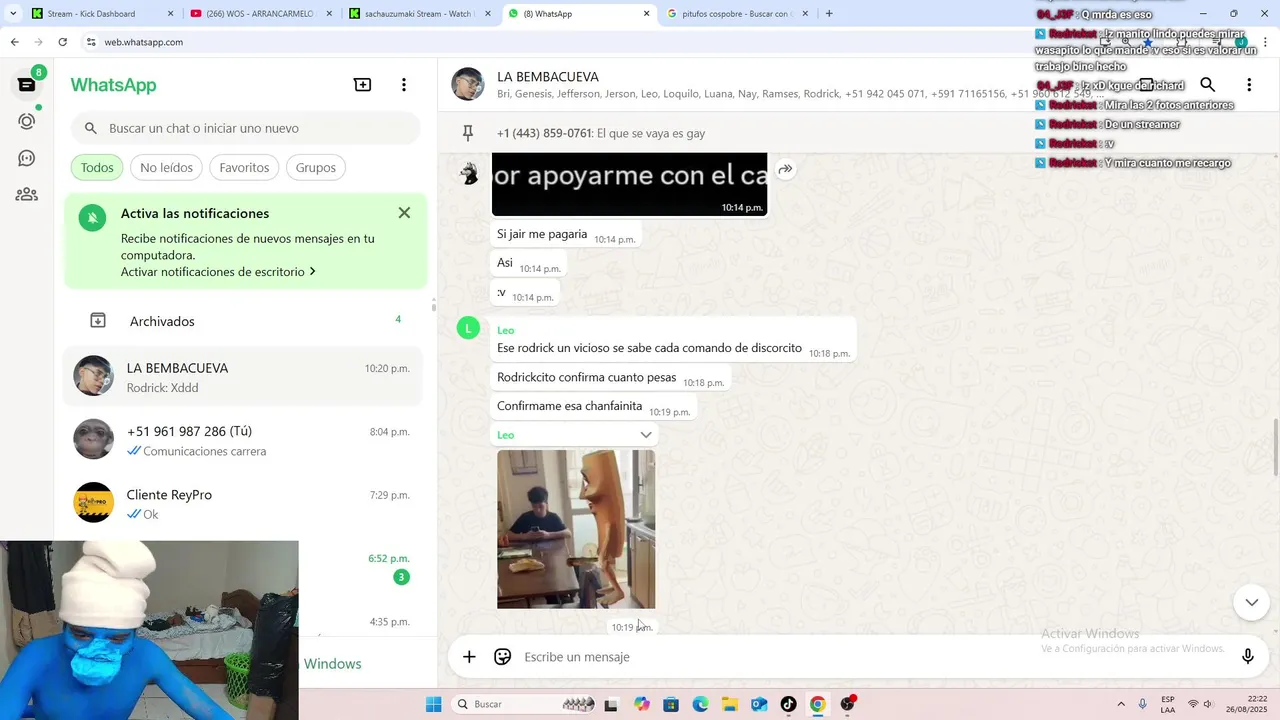Forward the video message with arrow icon
The height and width of the screenshot is (720, 1280).
(786, 169)
